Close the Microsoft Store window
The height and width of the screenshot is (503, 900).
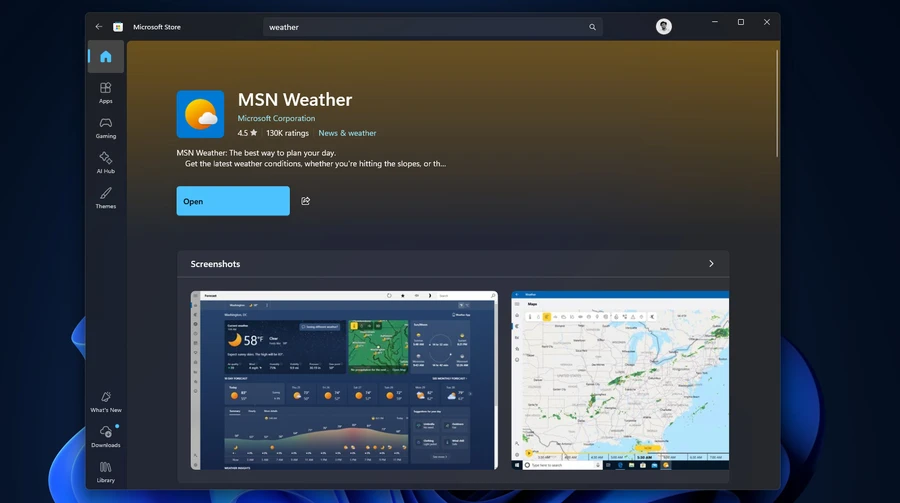[x=767, y=22]
